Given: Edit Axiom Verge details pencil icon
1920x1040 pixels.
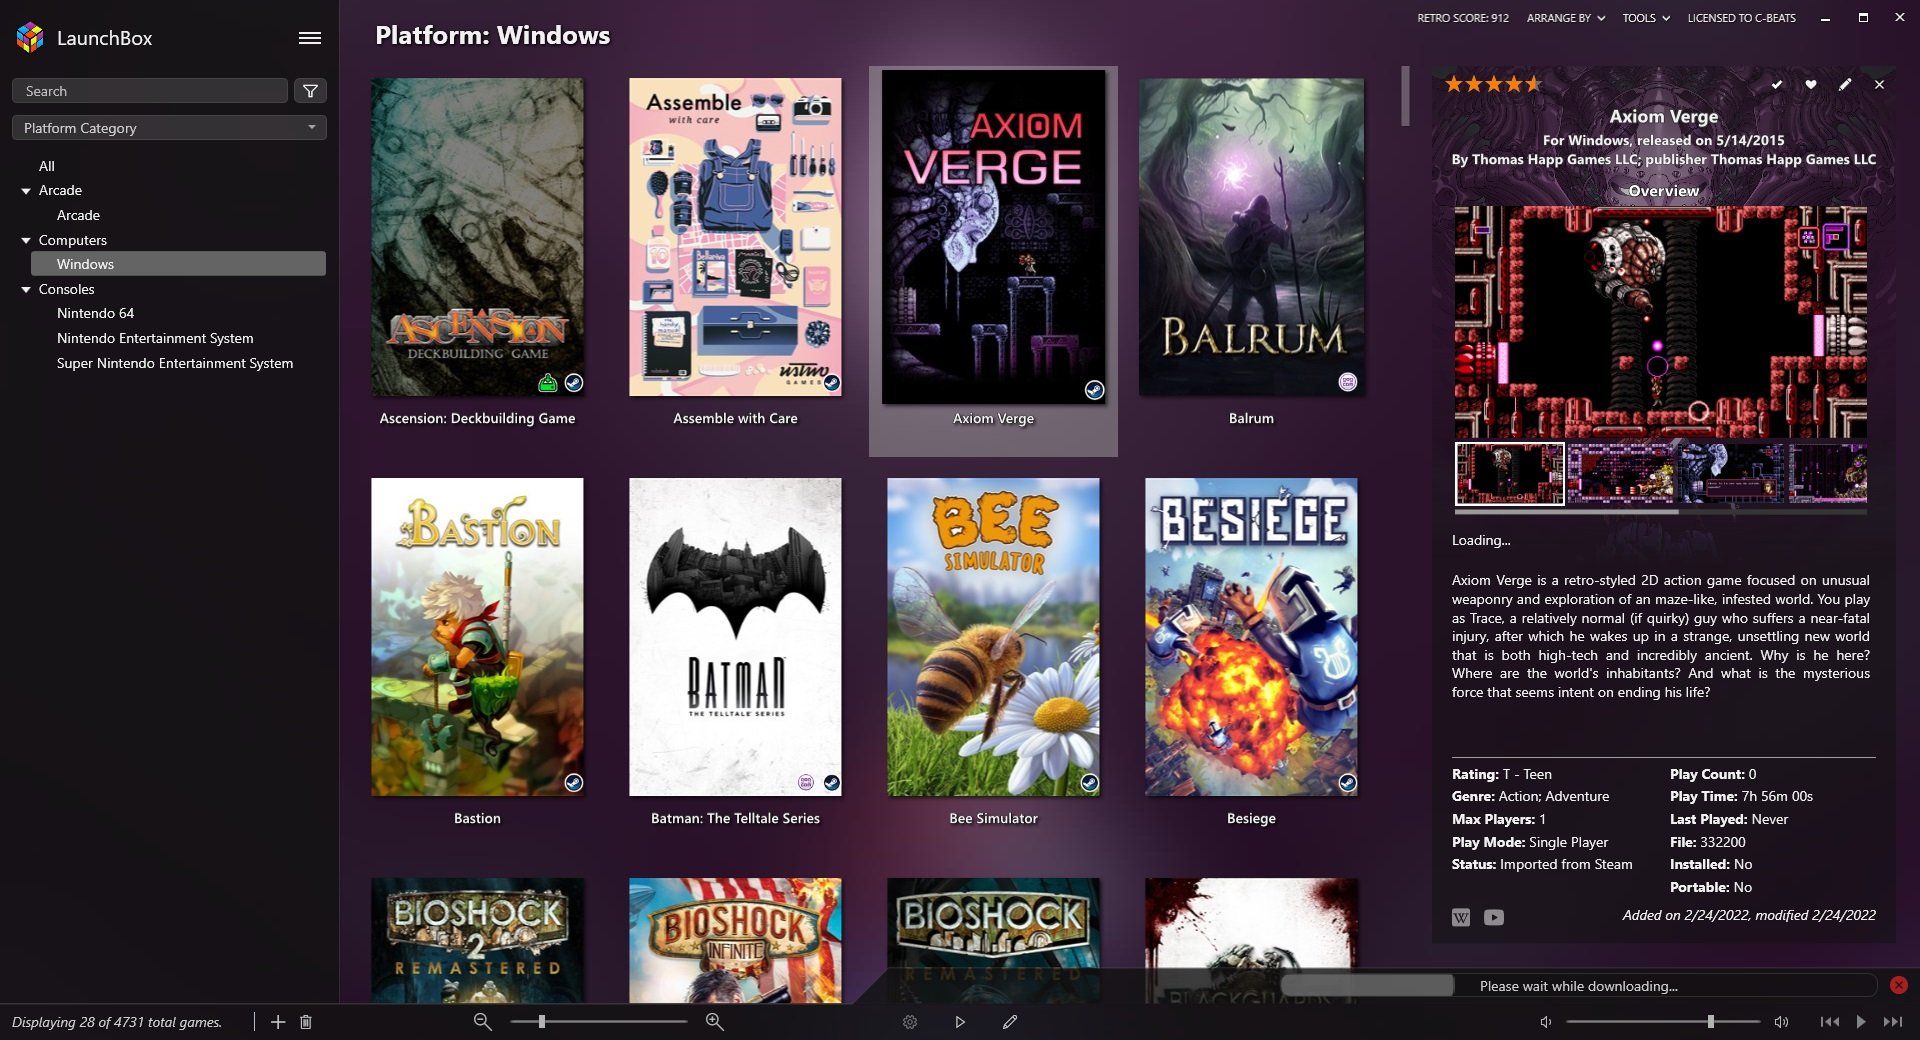Looking at the screenshot, I should click(1845, 85).
